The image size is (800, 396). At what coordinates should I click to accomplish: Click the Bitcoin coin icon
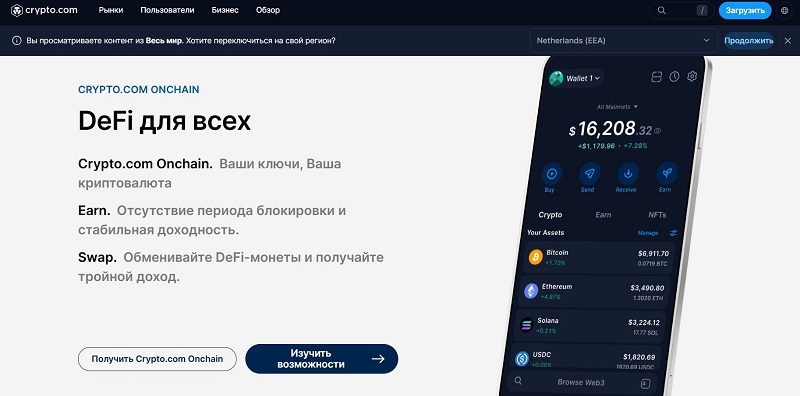536,257
